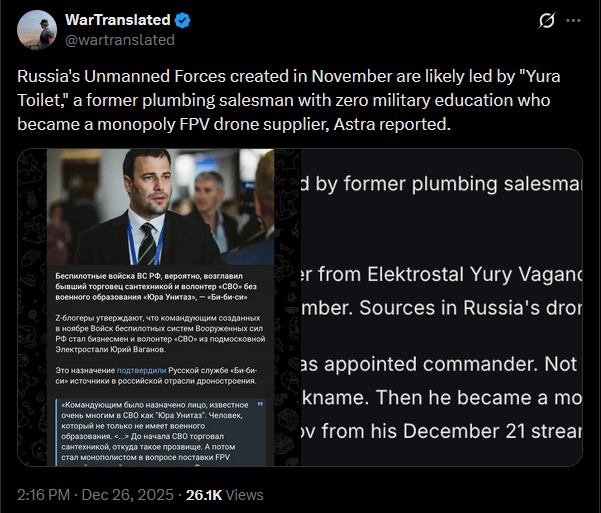
Task: Go to the @wartranslated handle
Action: click(x=119, y=40)
